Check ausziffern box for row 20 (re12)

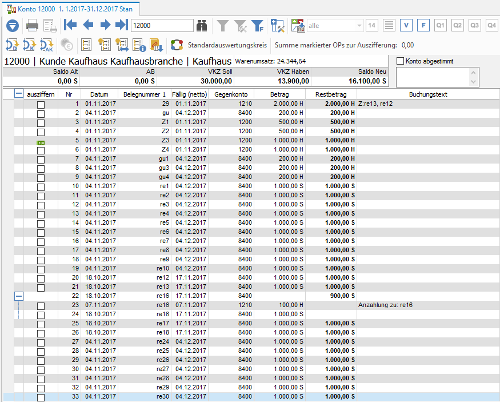point(41,279)
